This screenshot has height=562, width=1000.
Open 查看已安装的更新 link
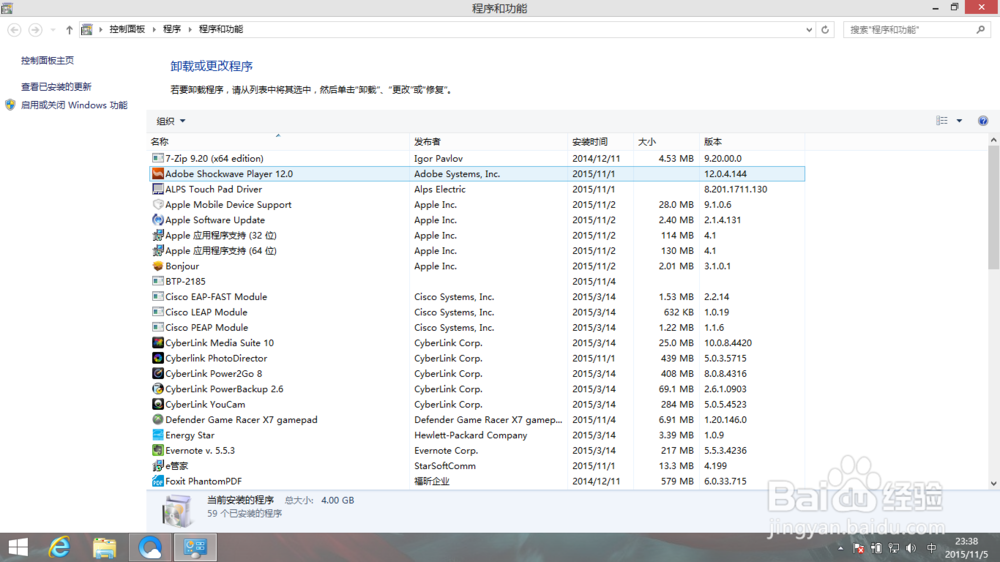[x=56, y=87]
